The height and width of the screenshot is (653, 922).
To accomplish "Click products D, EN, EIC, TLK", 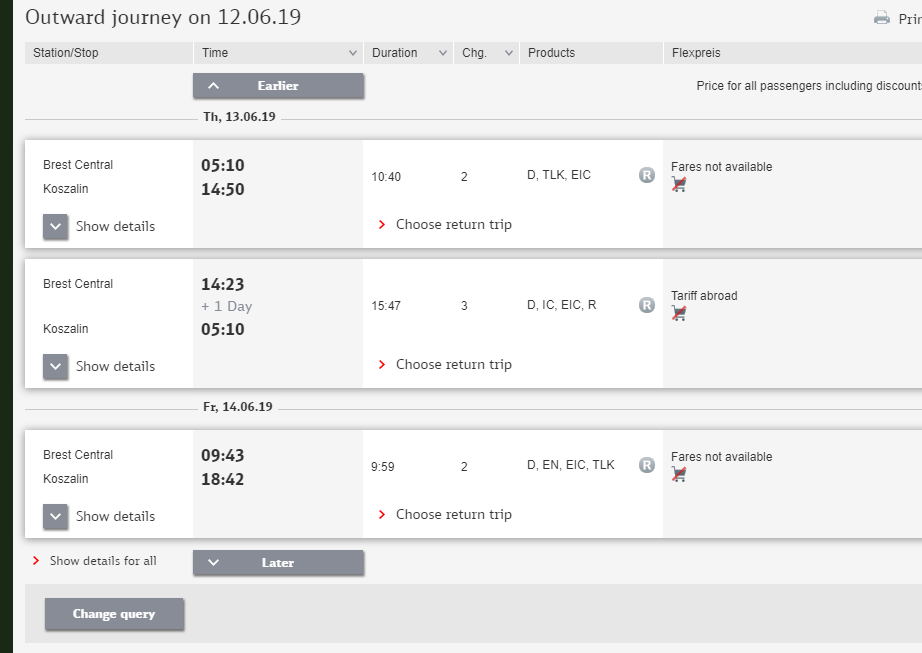I will tap(570, 465).
